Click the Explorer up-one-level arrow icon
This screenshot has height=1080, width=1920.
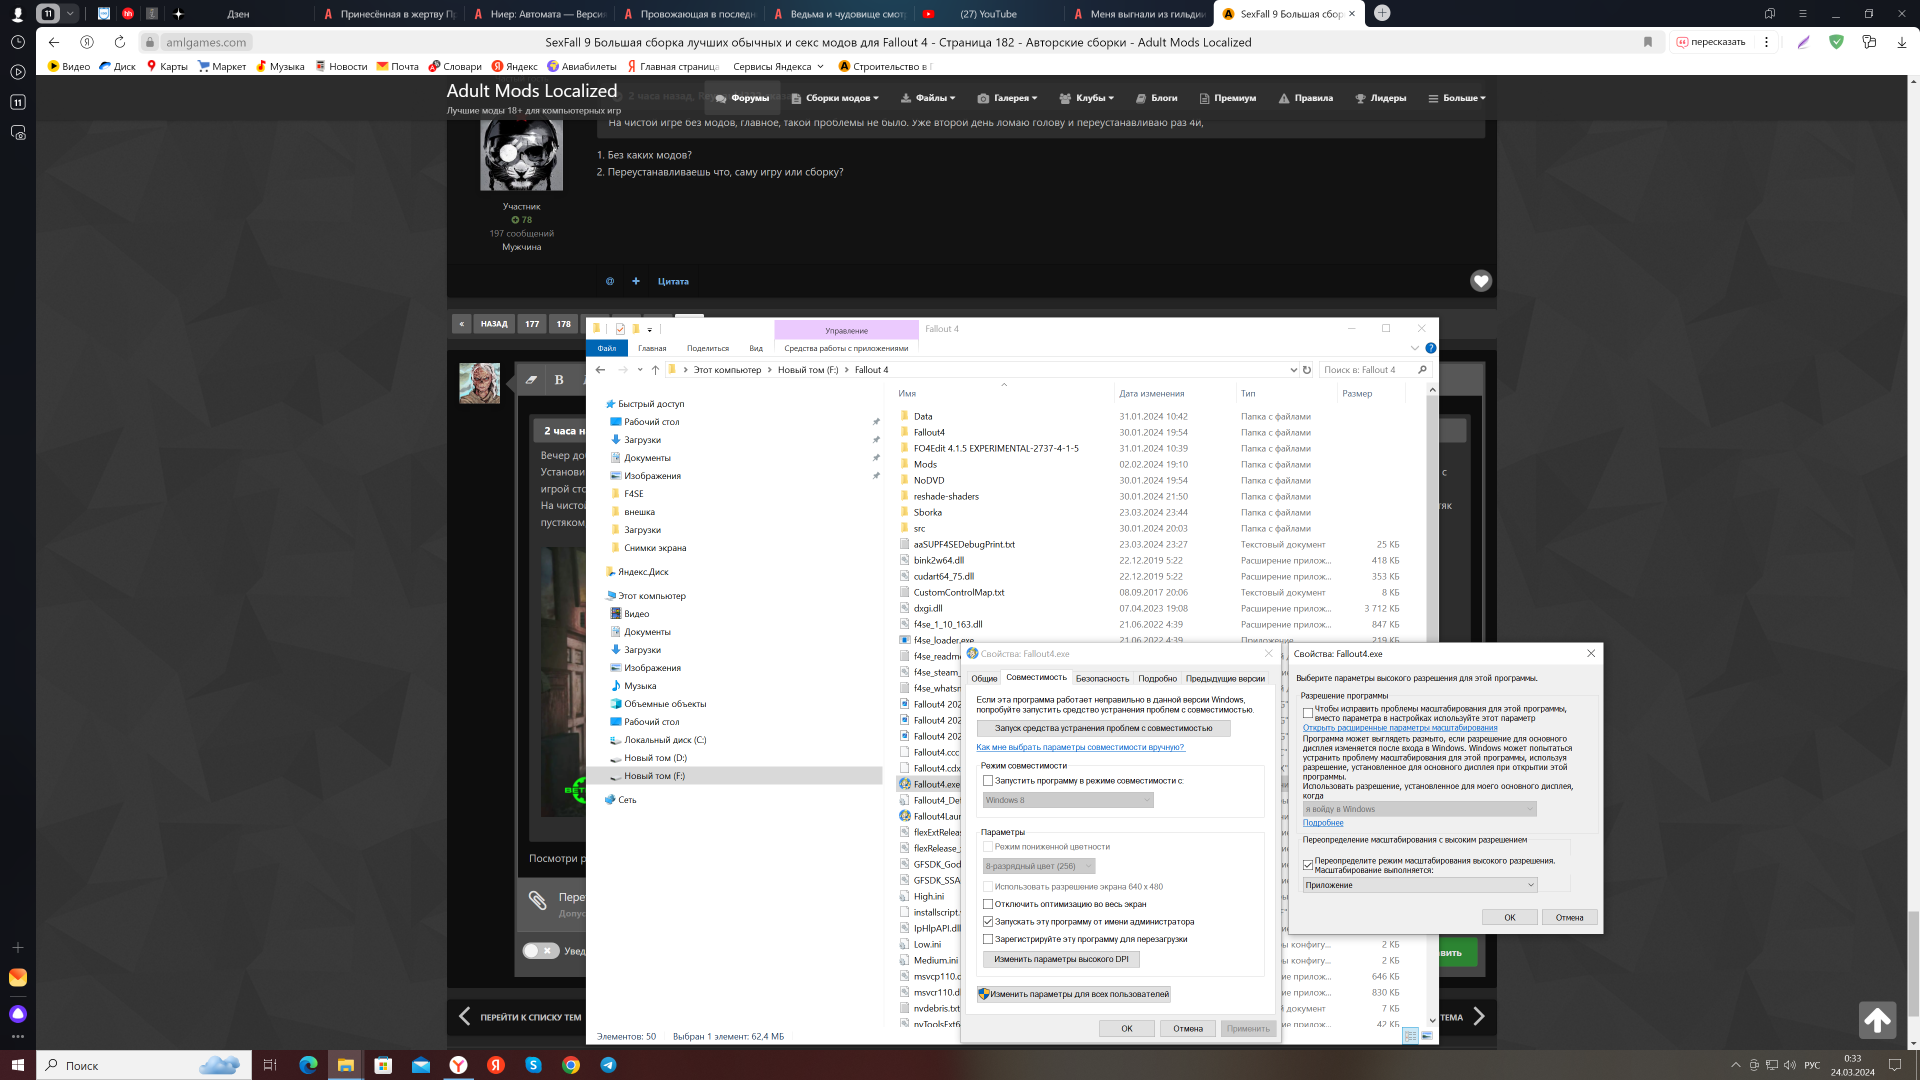[x=655, y=370]
